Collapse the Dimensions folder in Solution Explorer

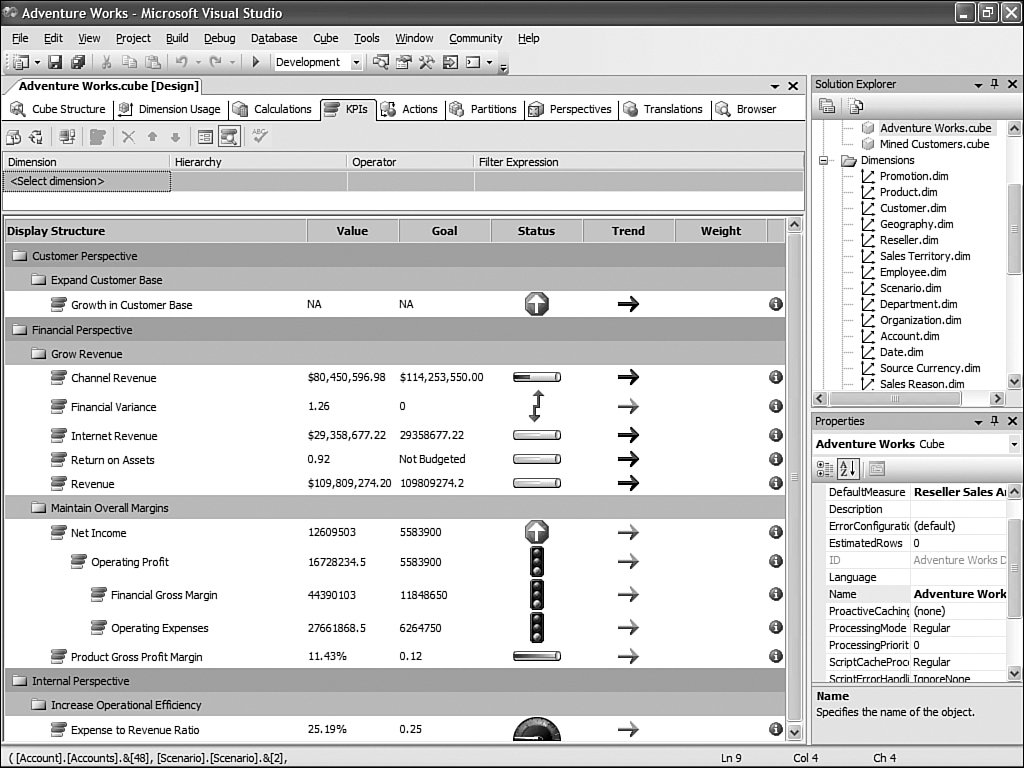pyautogui.click(x=824, y=160)
